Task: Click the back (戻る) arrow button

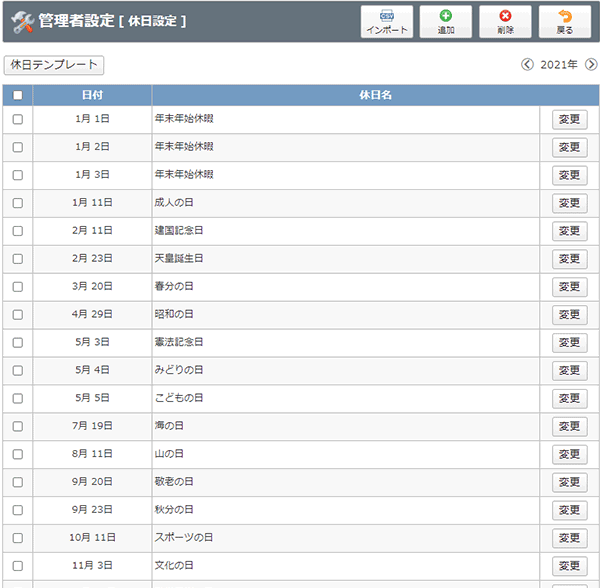Action: (x=565, y=22)
